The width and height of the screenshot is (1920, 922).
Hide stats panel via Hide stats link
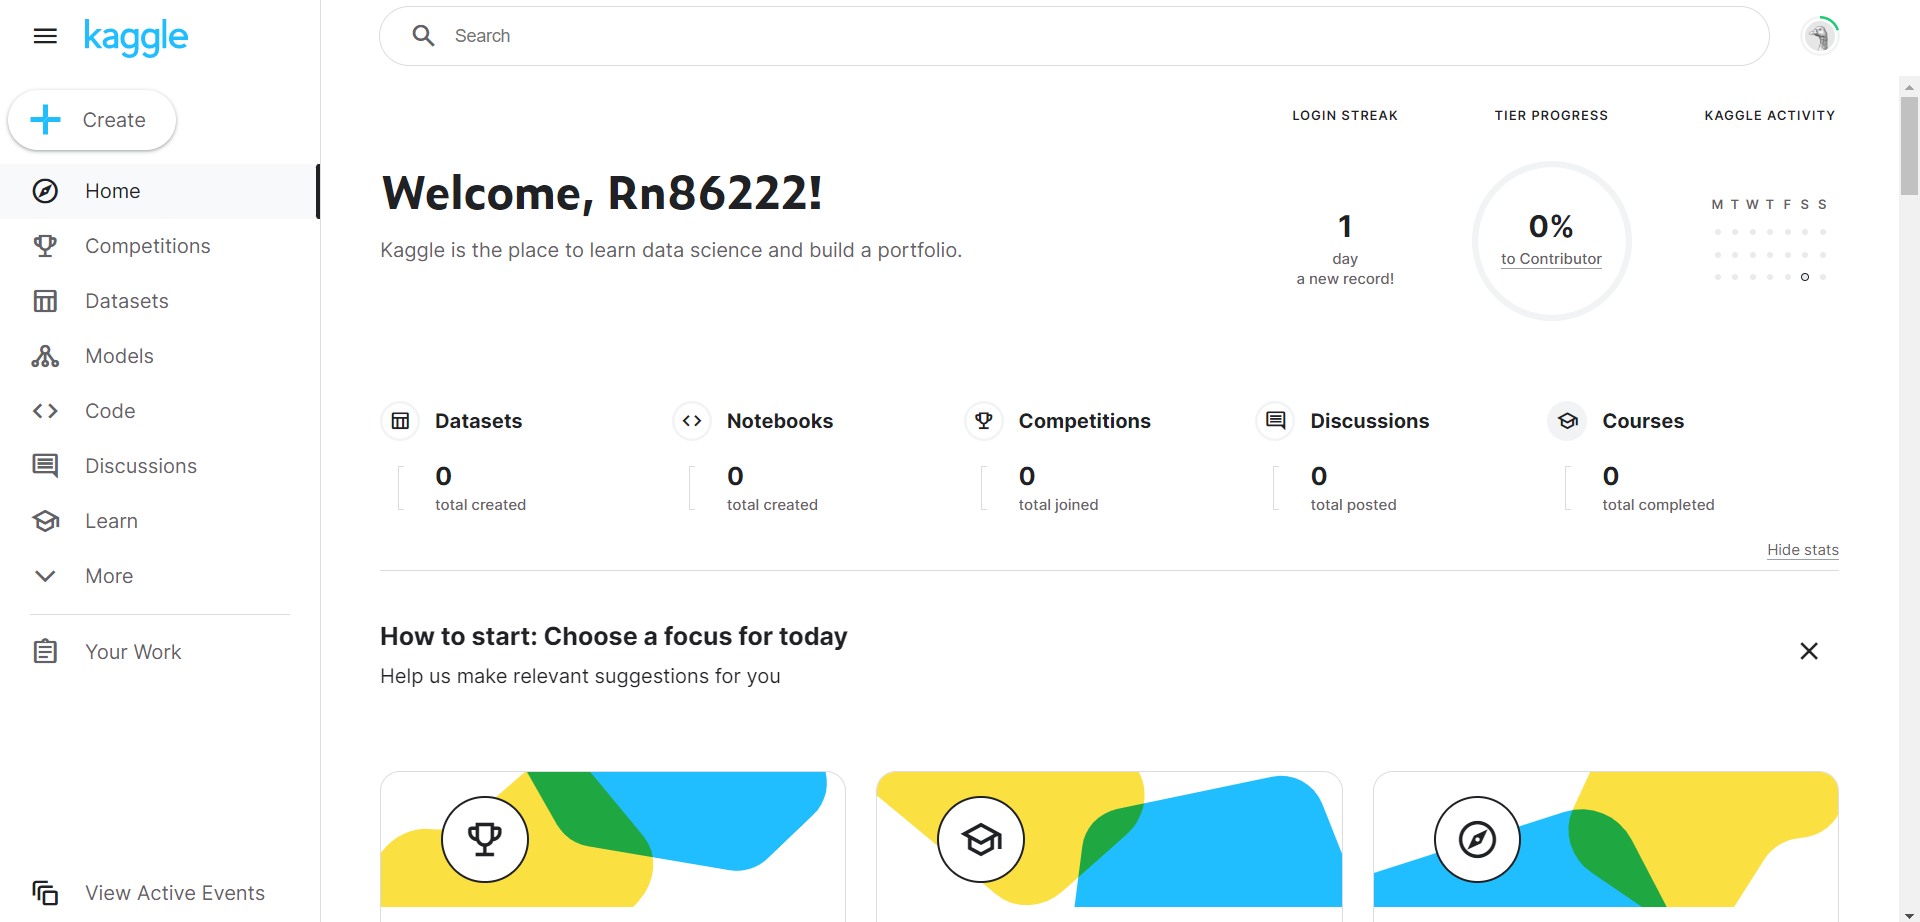click(x=1802, y=550)
